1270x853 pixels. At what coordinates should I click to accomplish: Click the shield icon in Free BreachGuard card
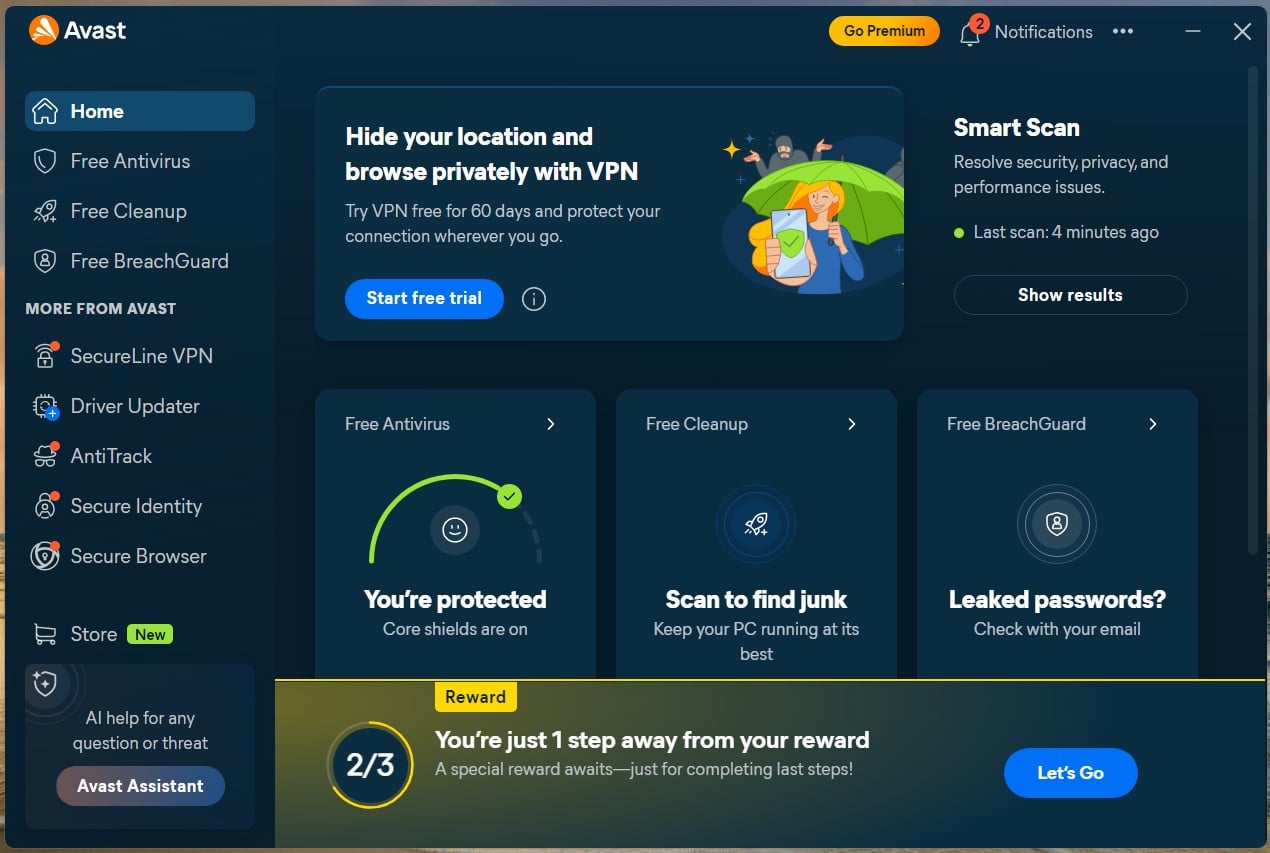[1057, 524]
